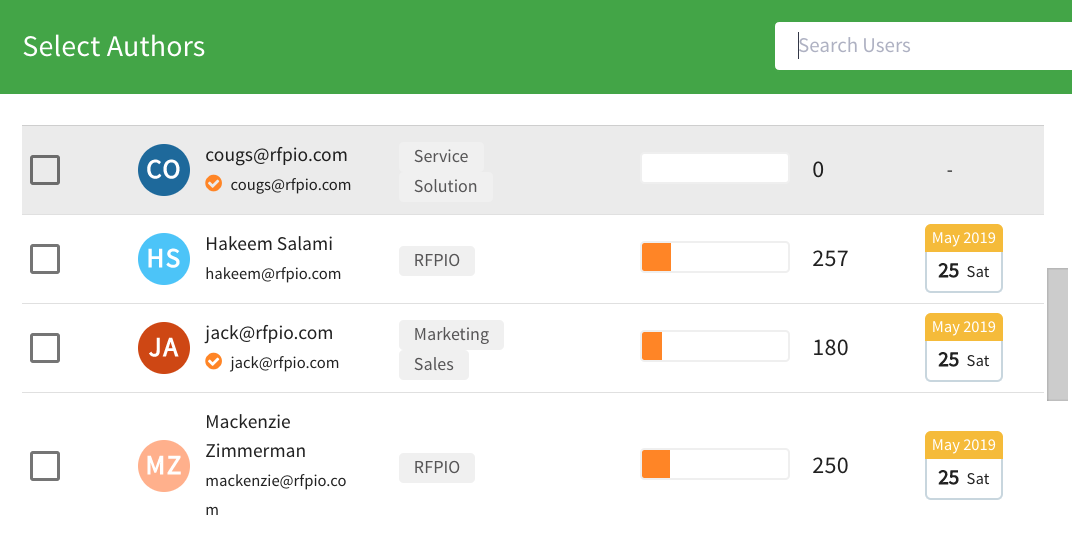
Task: Click the empty workload bar for cougs@rfpio.com
Action: click(x=714, y=168)
